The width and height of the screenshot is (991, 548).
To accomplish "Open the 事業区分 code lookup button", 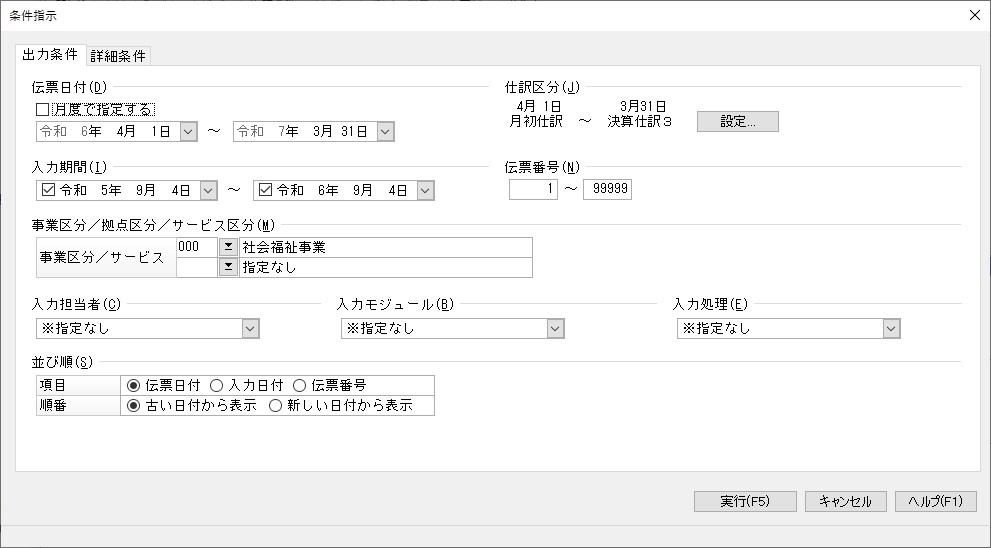I will (x=227, y=247).
